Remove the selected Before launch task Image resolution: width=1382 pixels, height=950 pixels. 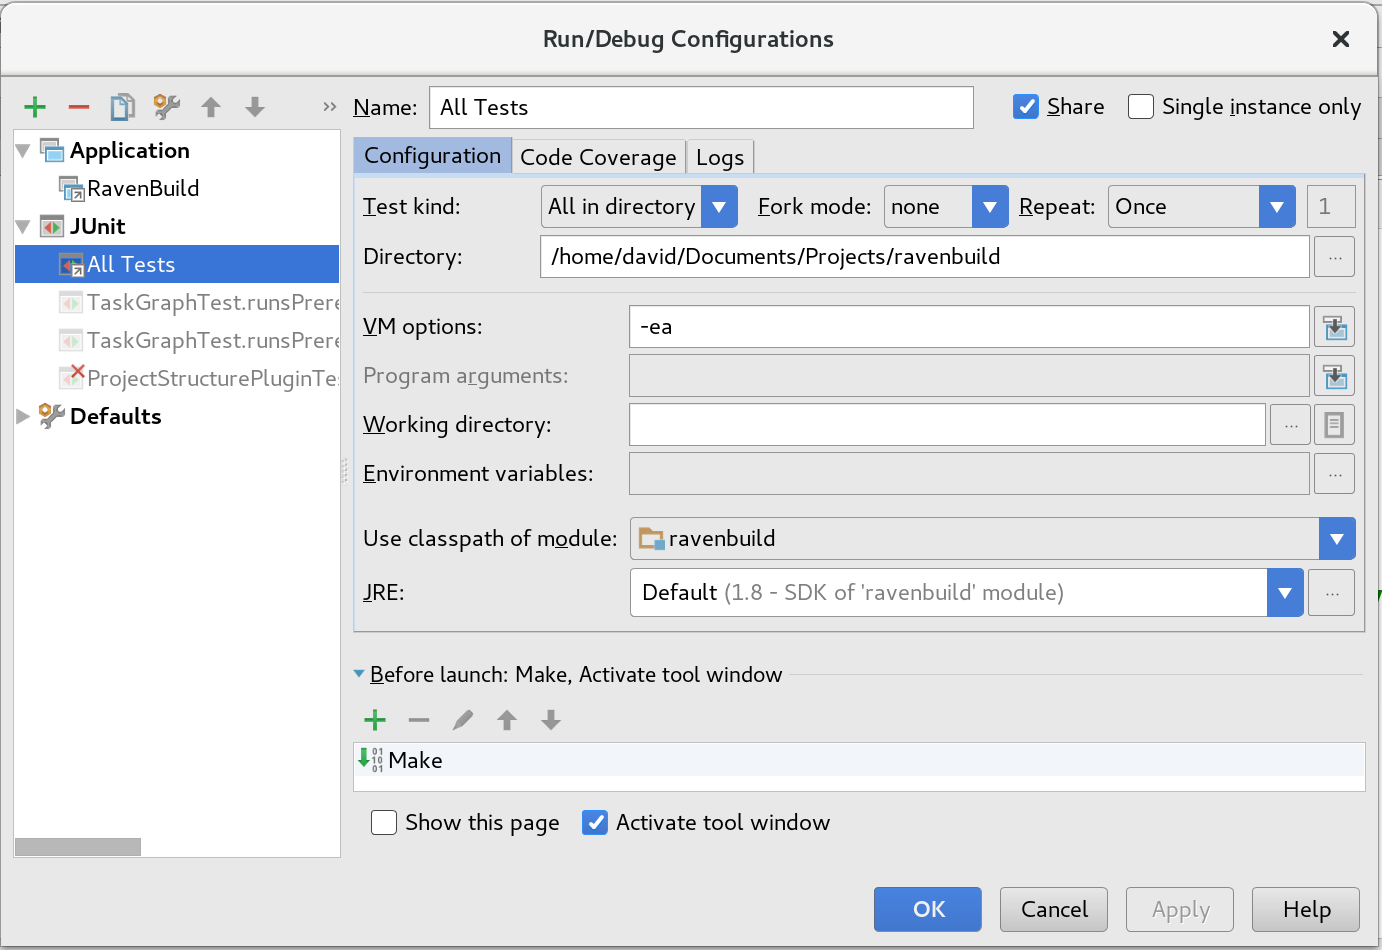pos(419,720)
